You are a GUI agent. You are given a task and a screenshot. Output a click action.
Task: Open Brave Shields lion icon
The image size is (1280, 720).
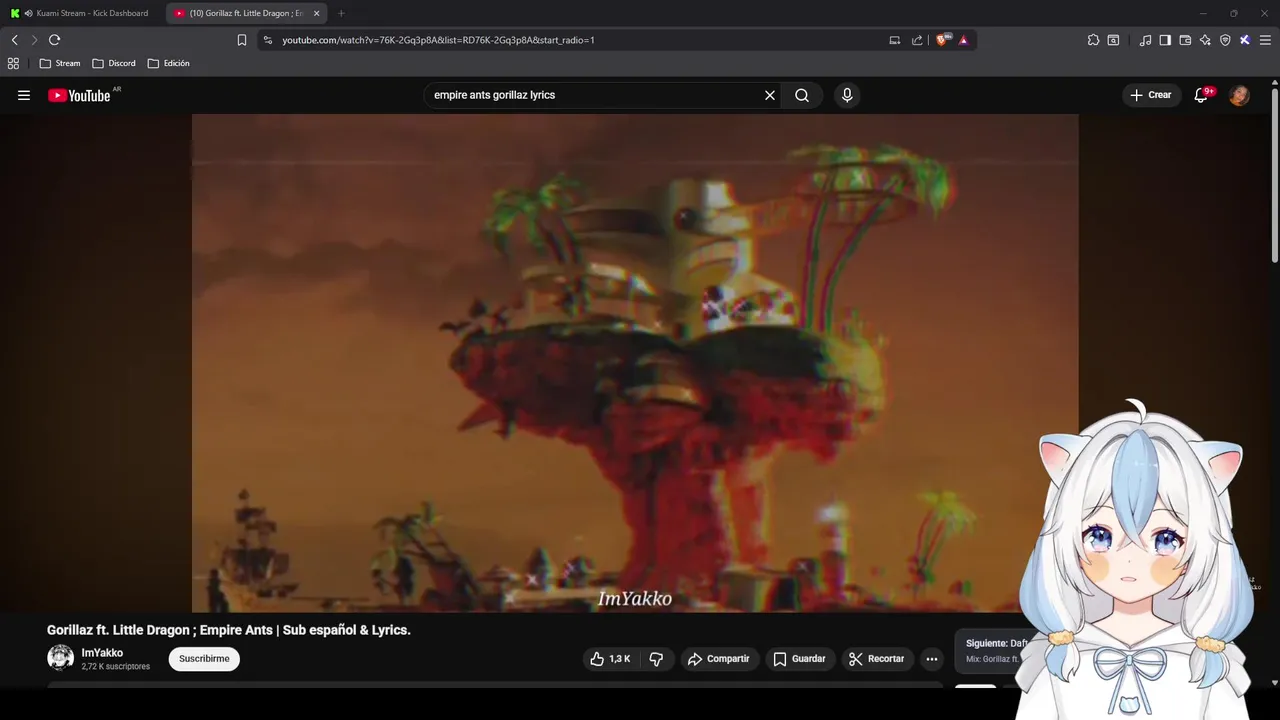click(943, 40)
